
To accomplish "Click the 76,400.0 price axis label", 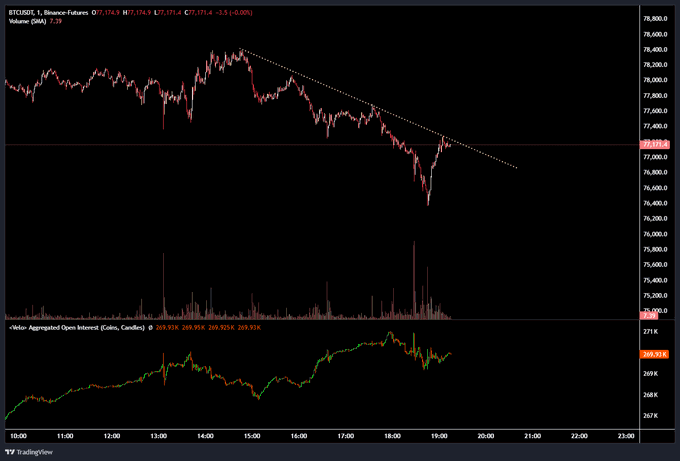I will 655,203.
